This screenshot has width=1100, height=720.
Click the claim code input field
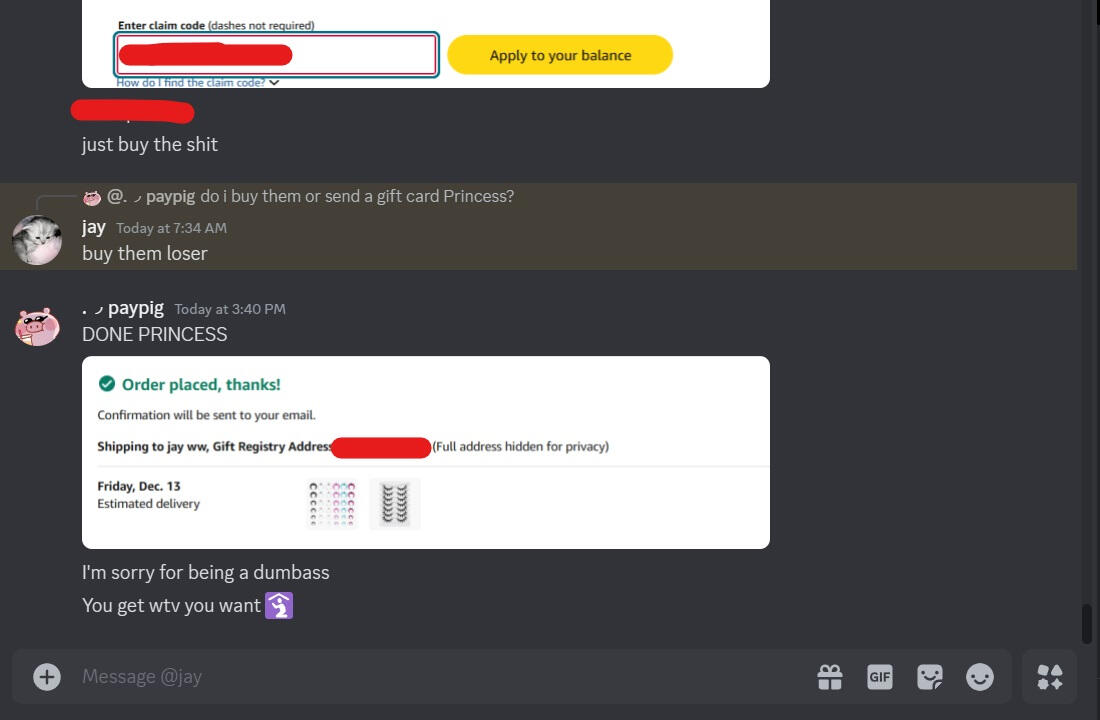[x=276, y=55]
